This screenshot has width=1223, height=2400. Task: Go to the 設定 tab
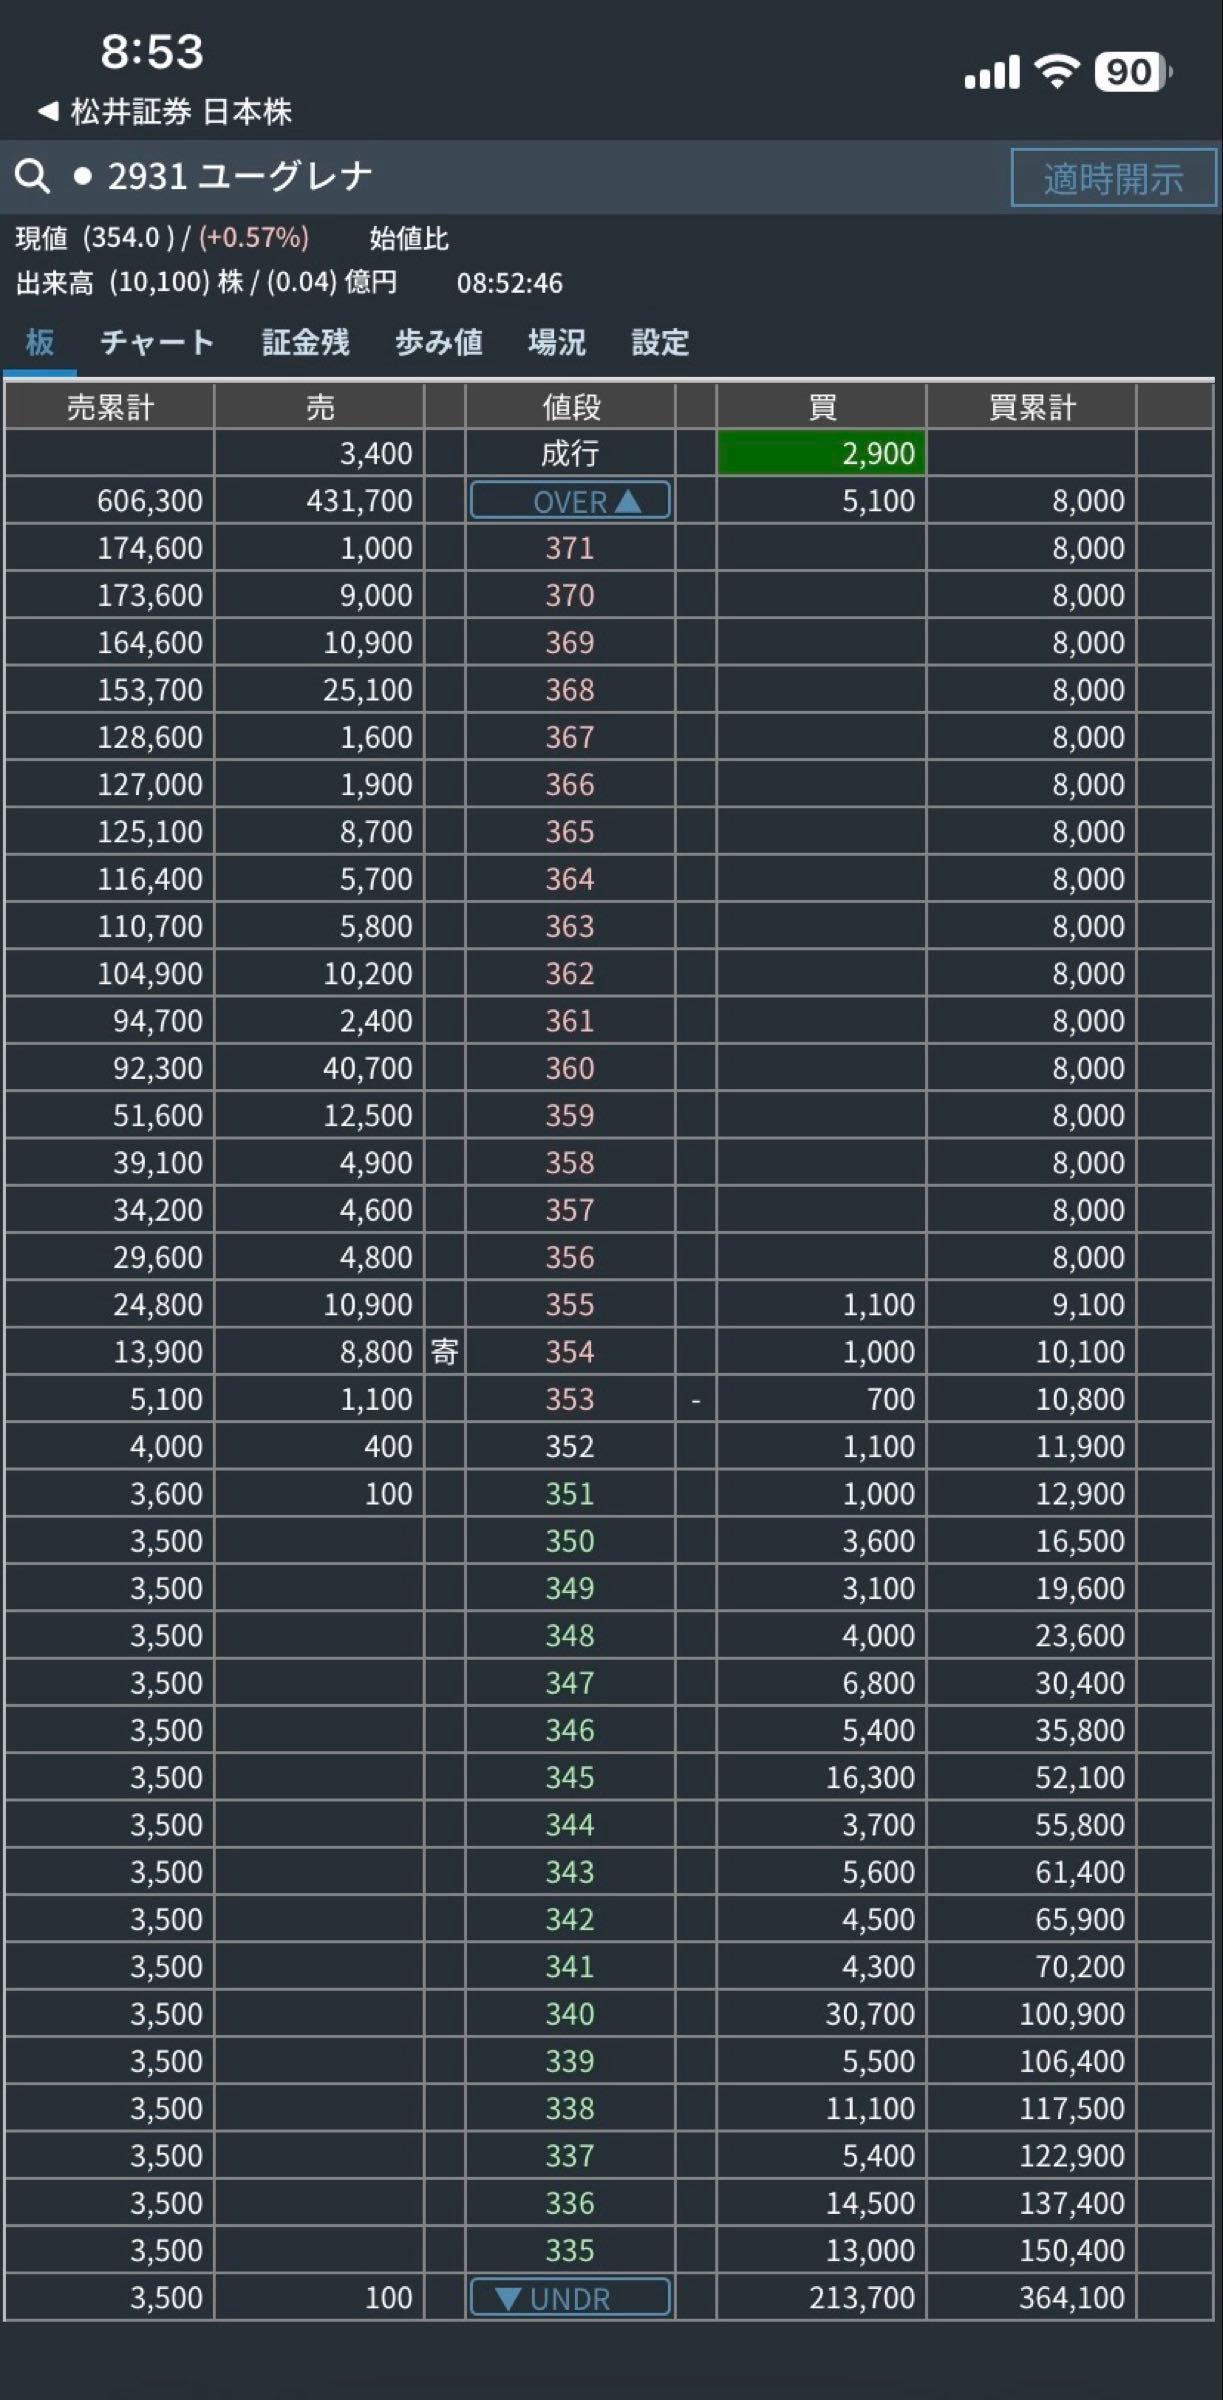(x=661, y=343)
